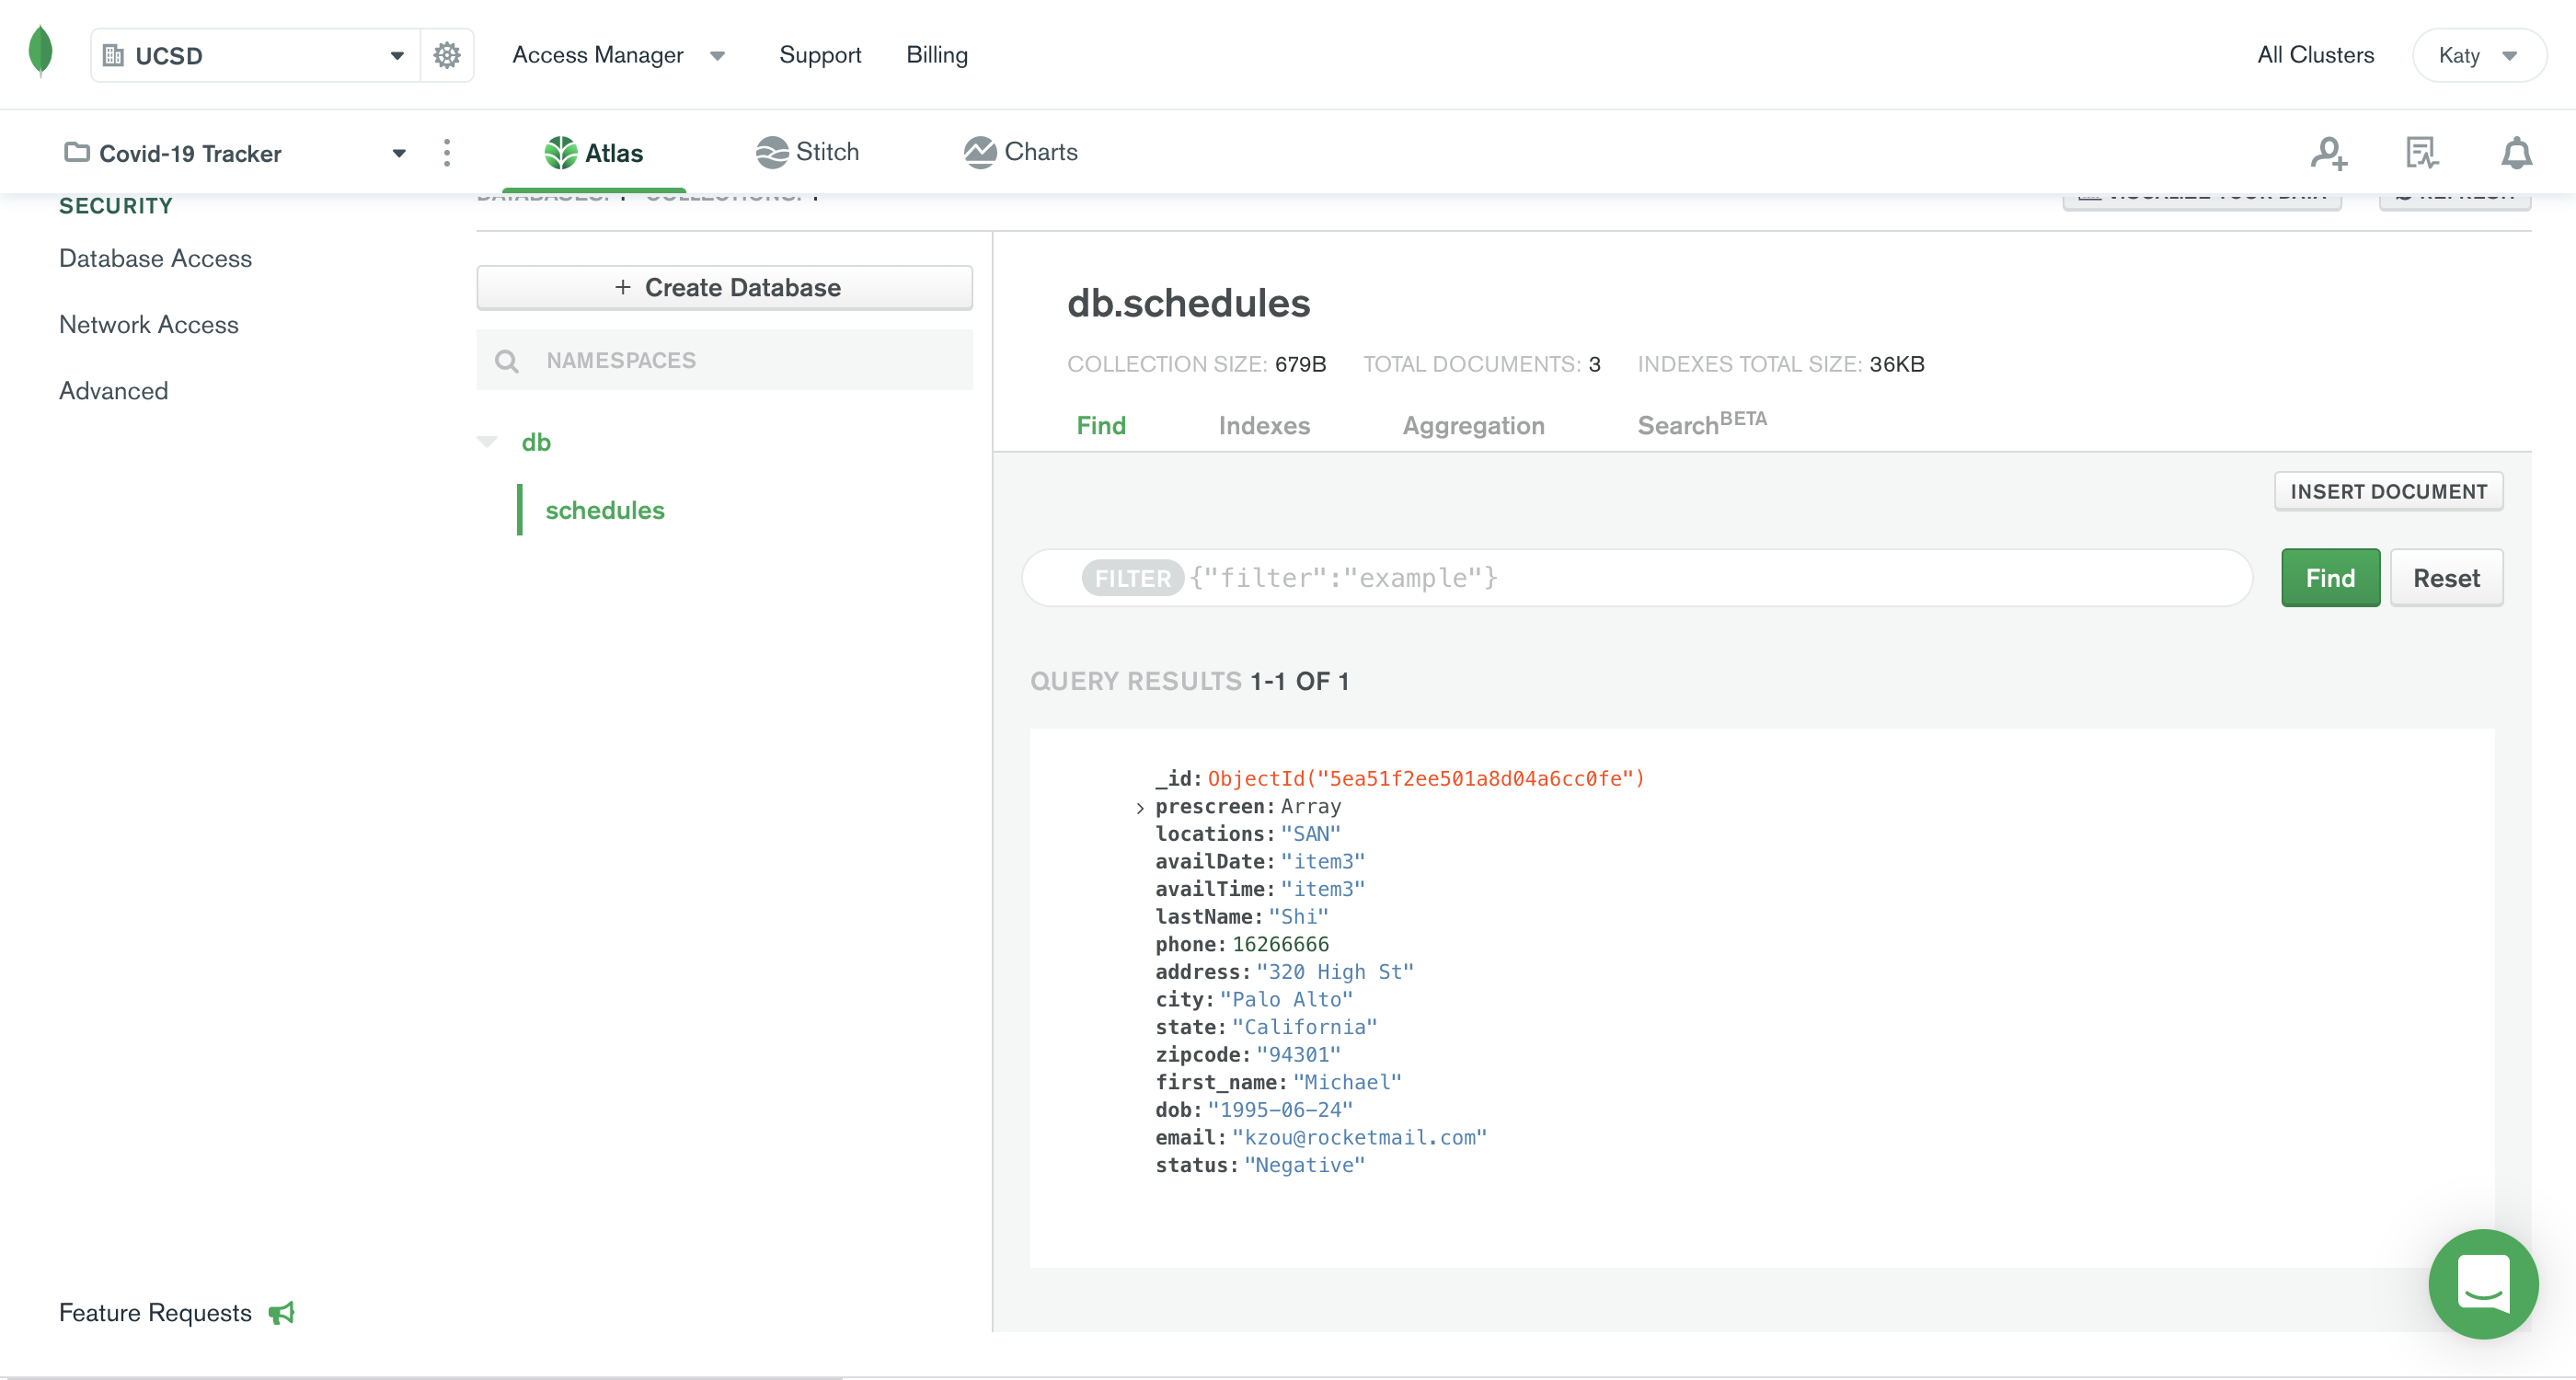The width and height of the screenshot is (2576, 1380).
Task: Click the project options three-dot menu
Action: pyautogui.click(x=447, y=153)
